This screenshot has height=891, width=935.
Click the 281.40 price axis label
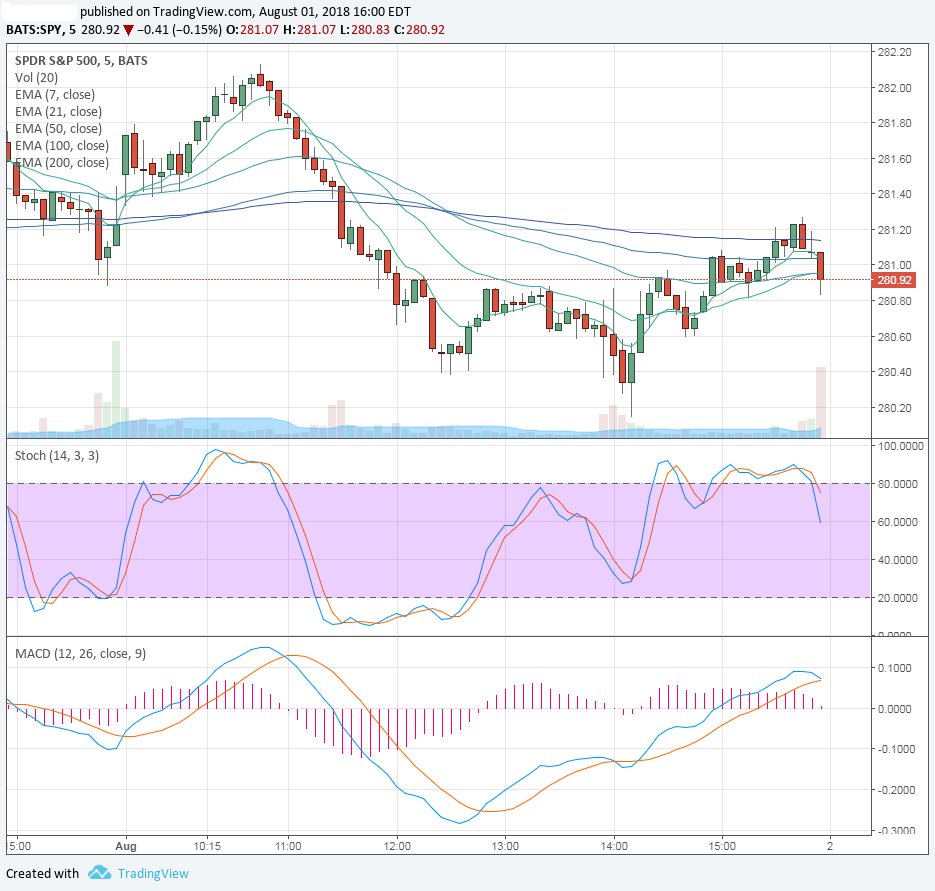pyautogui.click(x=894, y=194)
